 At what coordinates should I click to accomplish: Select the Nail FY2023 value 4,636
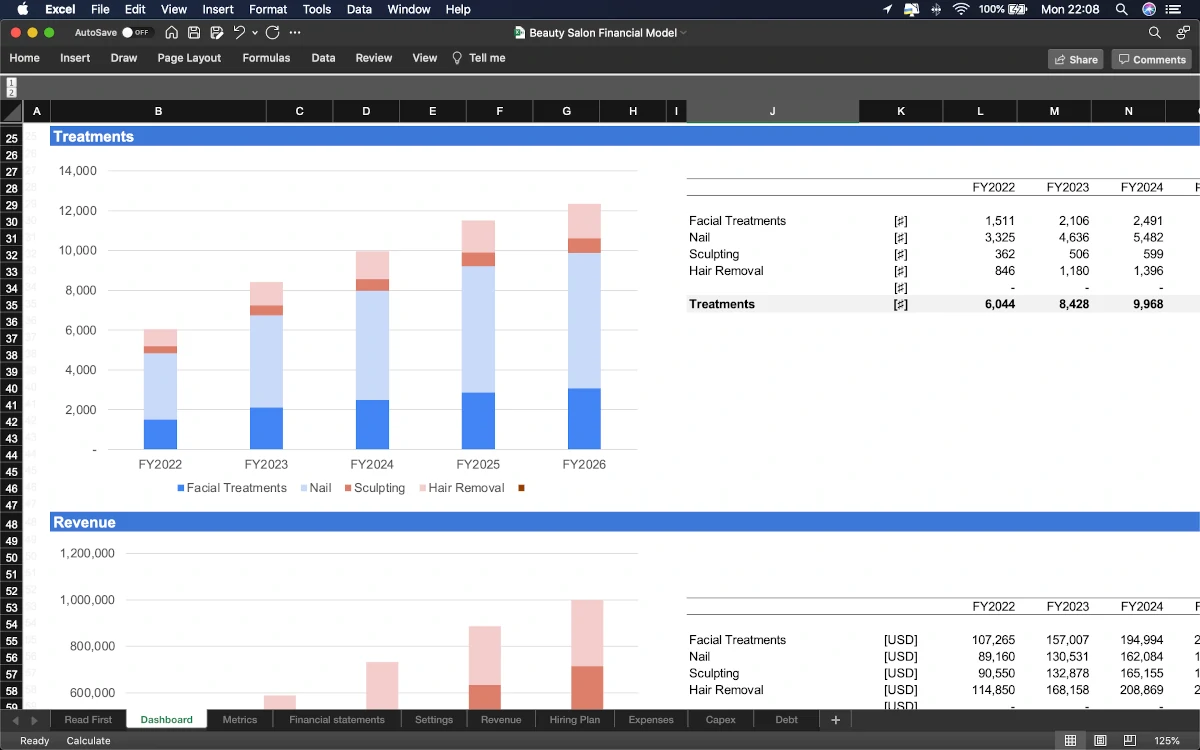[1054, 238]
